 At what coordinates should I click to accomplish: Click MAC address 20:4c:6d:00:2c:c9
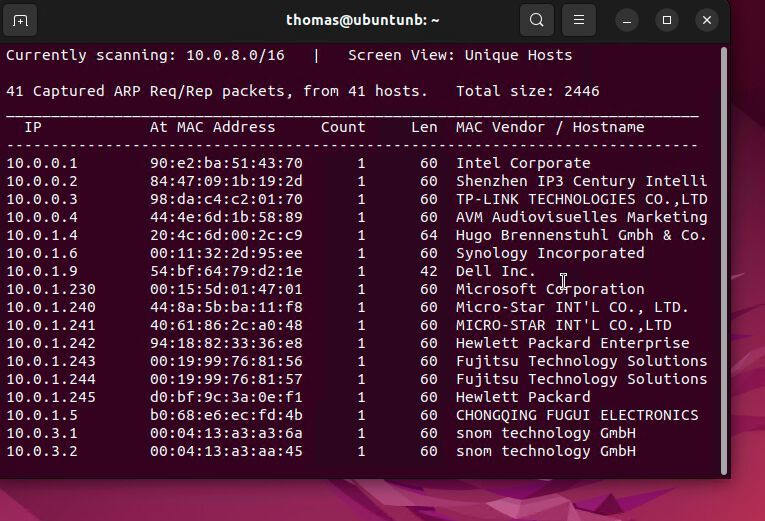tap(226, 235)
